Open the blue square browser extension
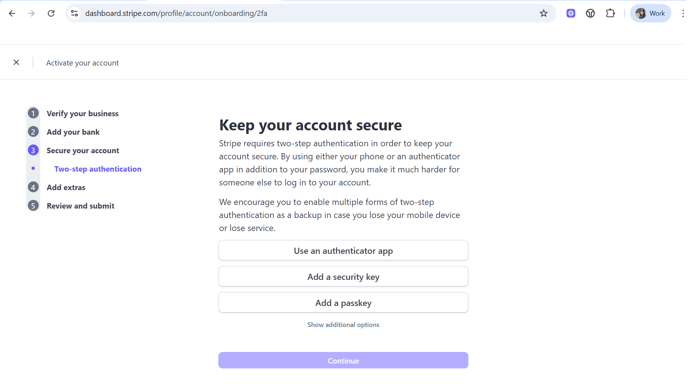688x386 pixels. coord(571,13)
